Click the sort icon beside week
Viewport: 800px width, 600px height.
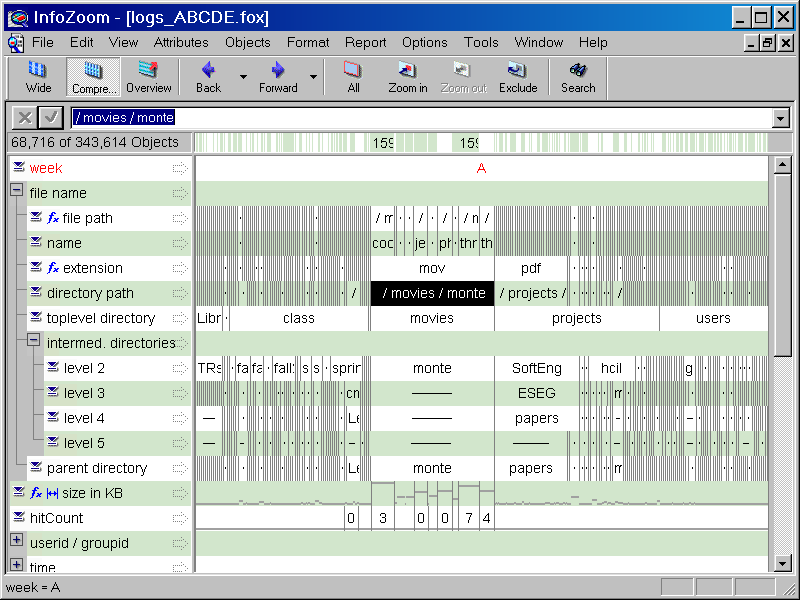(x=19, y=166)
